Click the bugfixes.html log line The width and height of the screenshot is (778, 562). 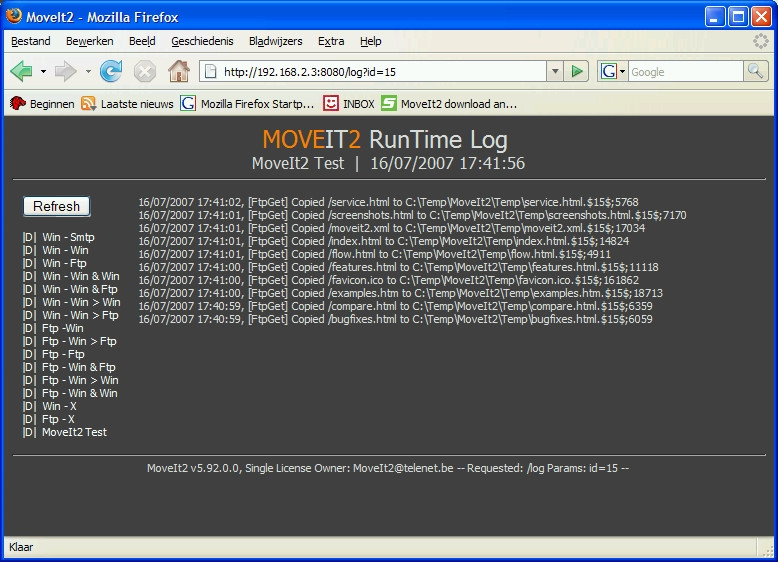coord(395,318)
